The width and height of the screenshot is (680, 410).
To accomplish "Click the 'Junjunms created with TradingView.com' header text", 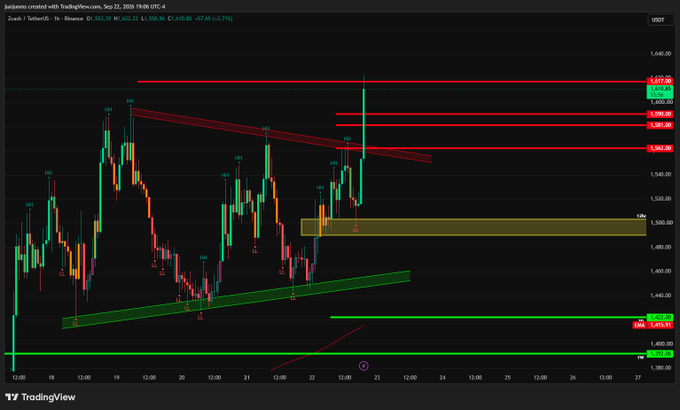I will point(52,7).
